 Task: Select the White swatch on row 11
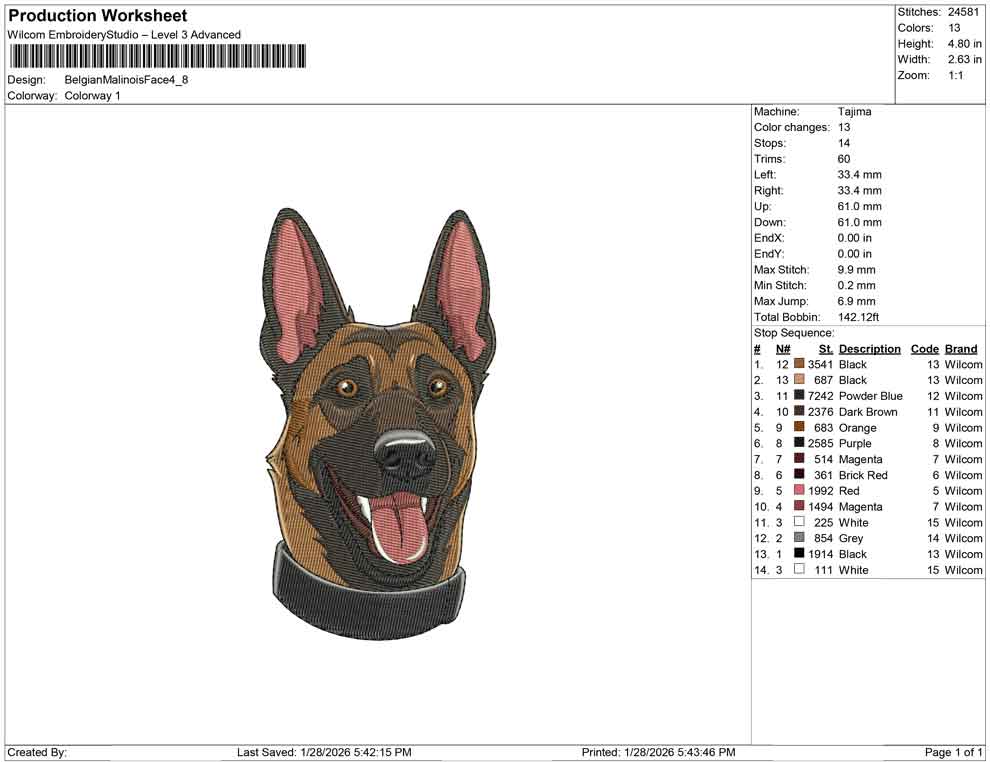tap(798, 522)
